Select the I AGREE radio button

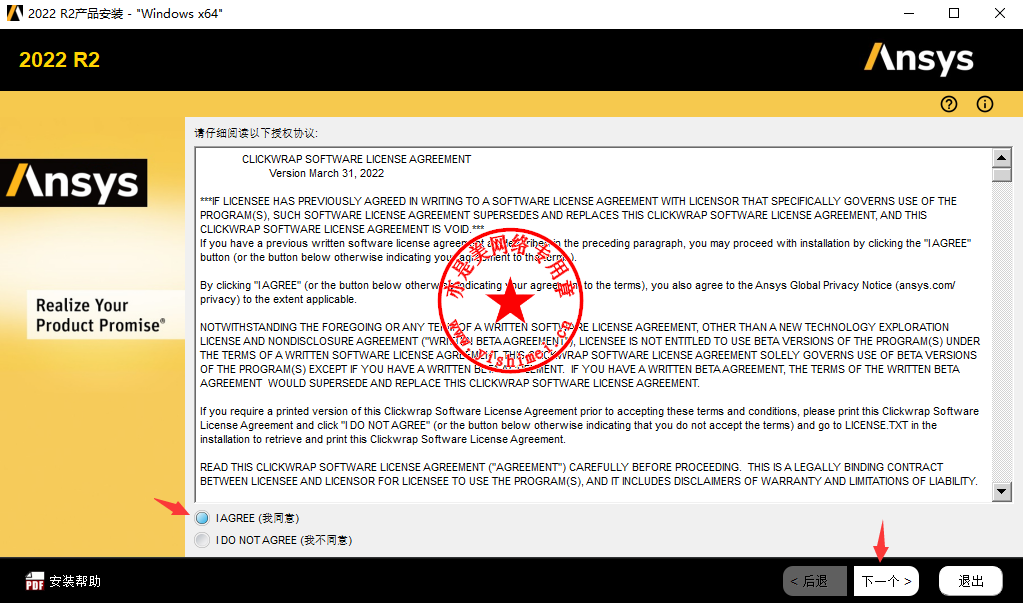click(x=202, y=518)
